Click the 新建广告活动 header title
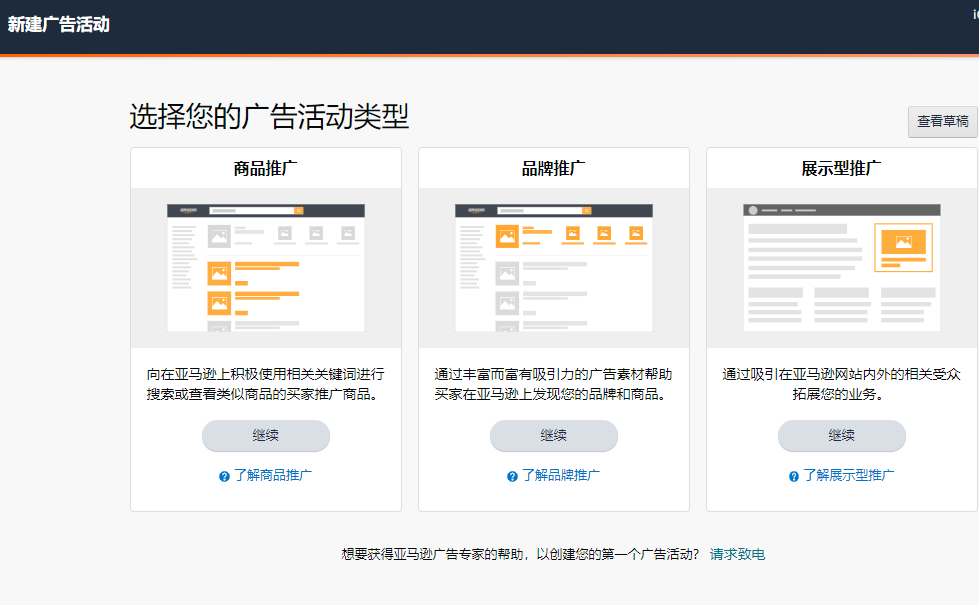Viewport: 979px width, 605px height. coord(59,25)
